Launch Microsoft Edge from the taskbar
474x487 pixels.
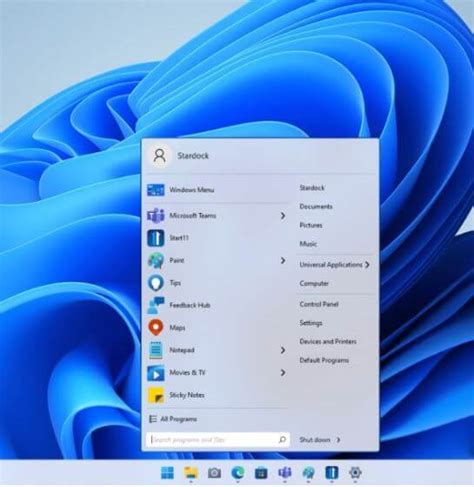click(x=238, y=472)
